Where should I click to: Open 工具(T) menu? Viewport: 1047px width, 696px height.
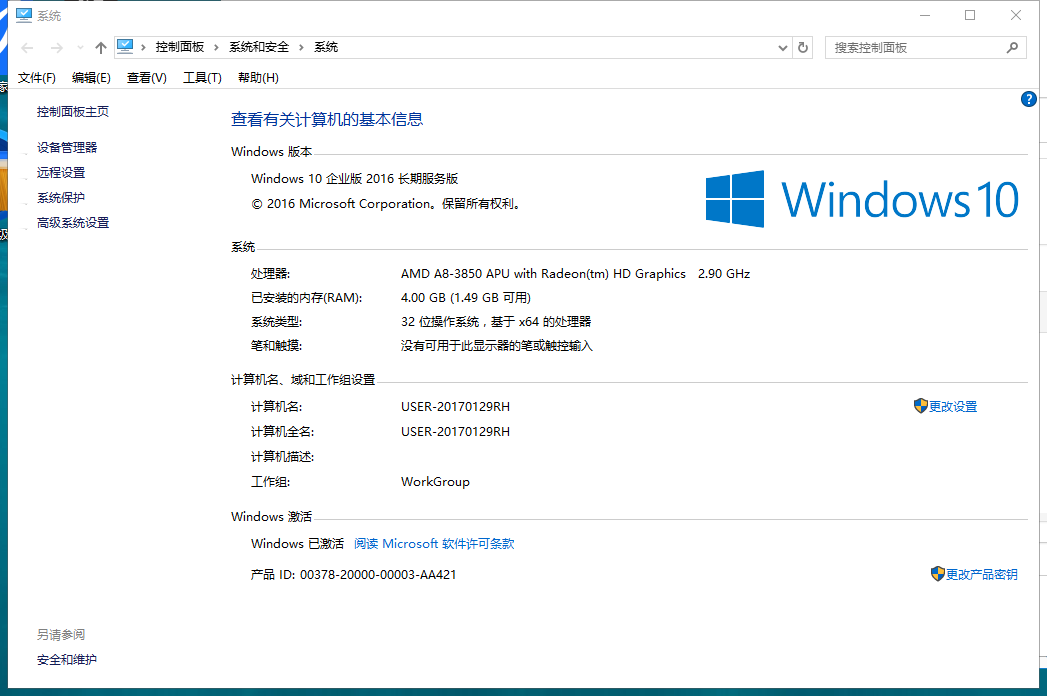point(202,77)
